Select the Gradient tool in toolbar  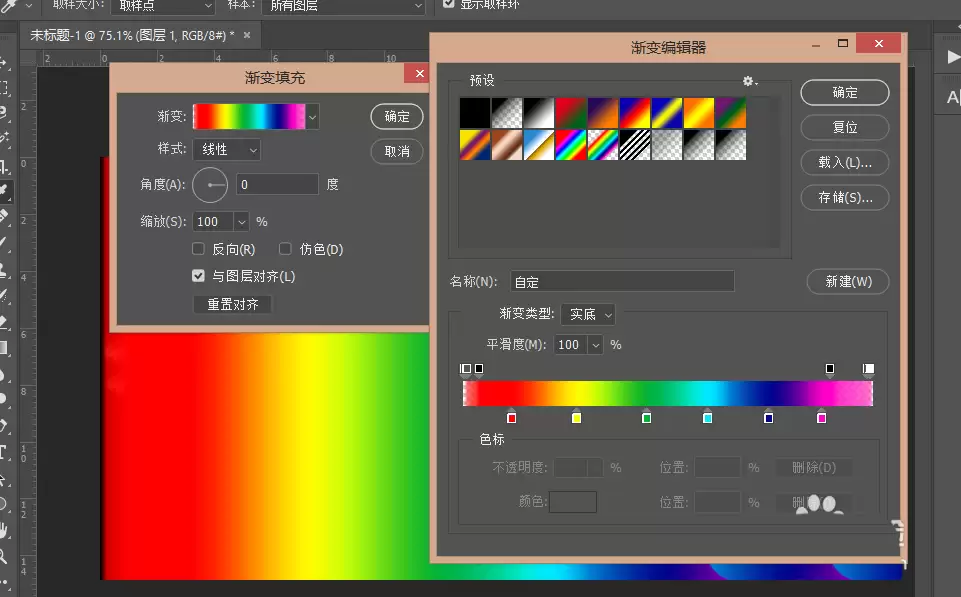(4, 348)
